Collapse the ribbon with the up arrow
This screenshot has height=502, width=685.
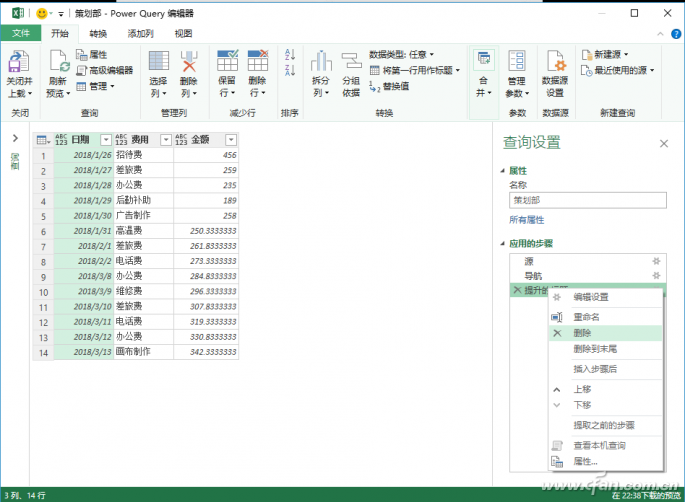tap(660, 34)
